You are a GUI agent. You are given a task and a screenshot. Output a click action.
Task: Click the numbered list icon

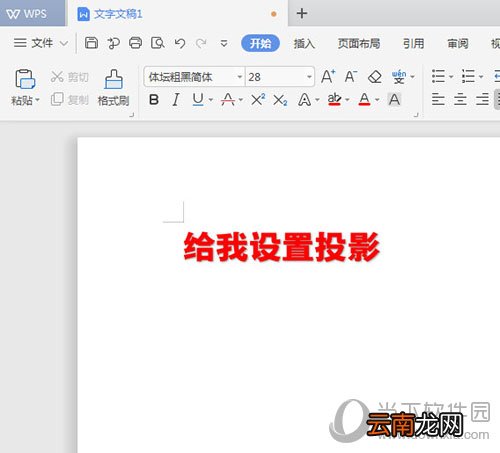point(468,76)
